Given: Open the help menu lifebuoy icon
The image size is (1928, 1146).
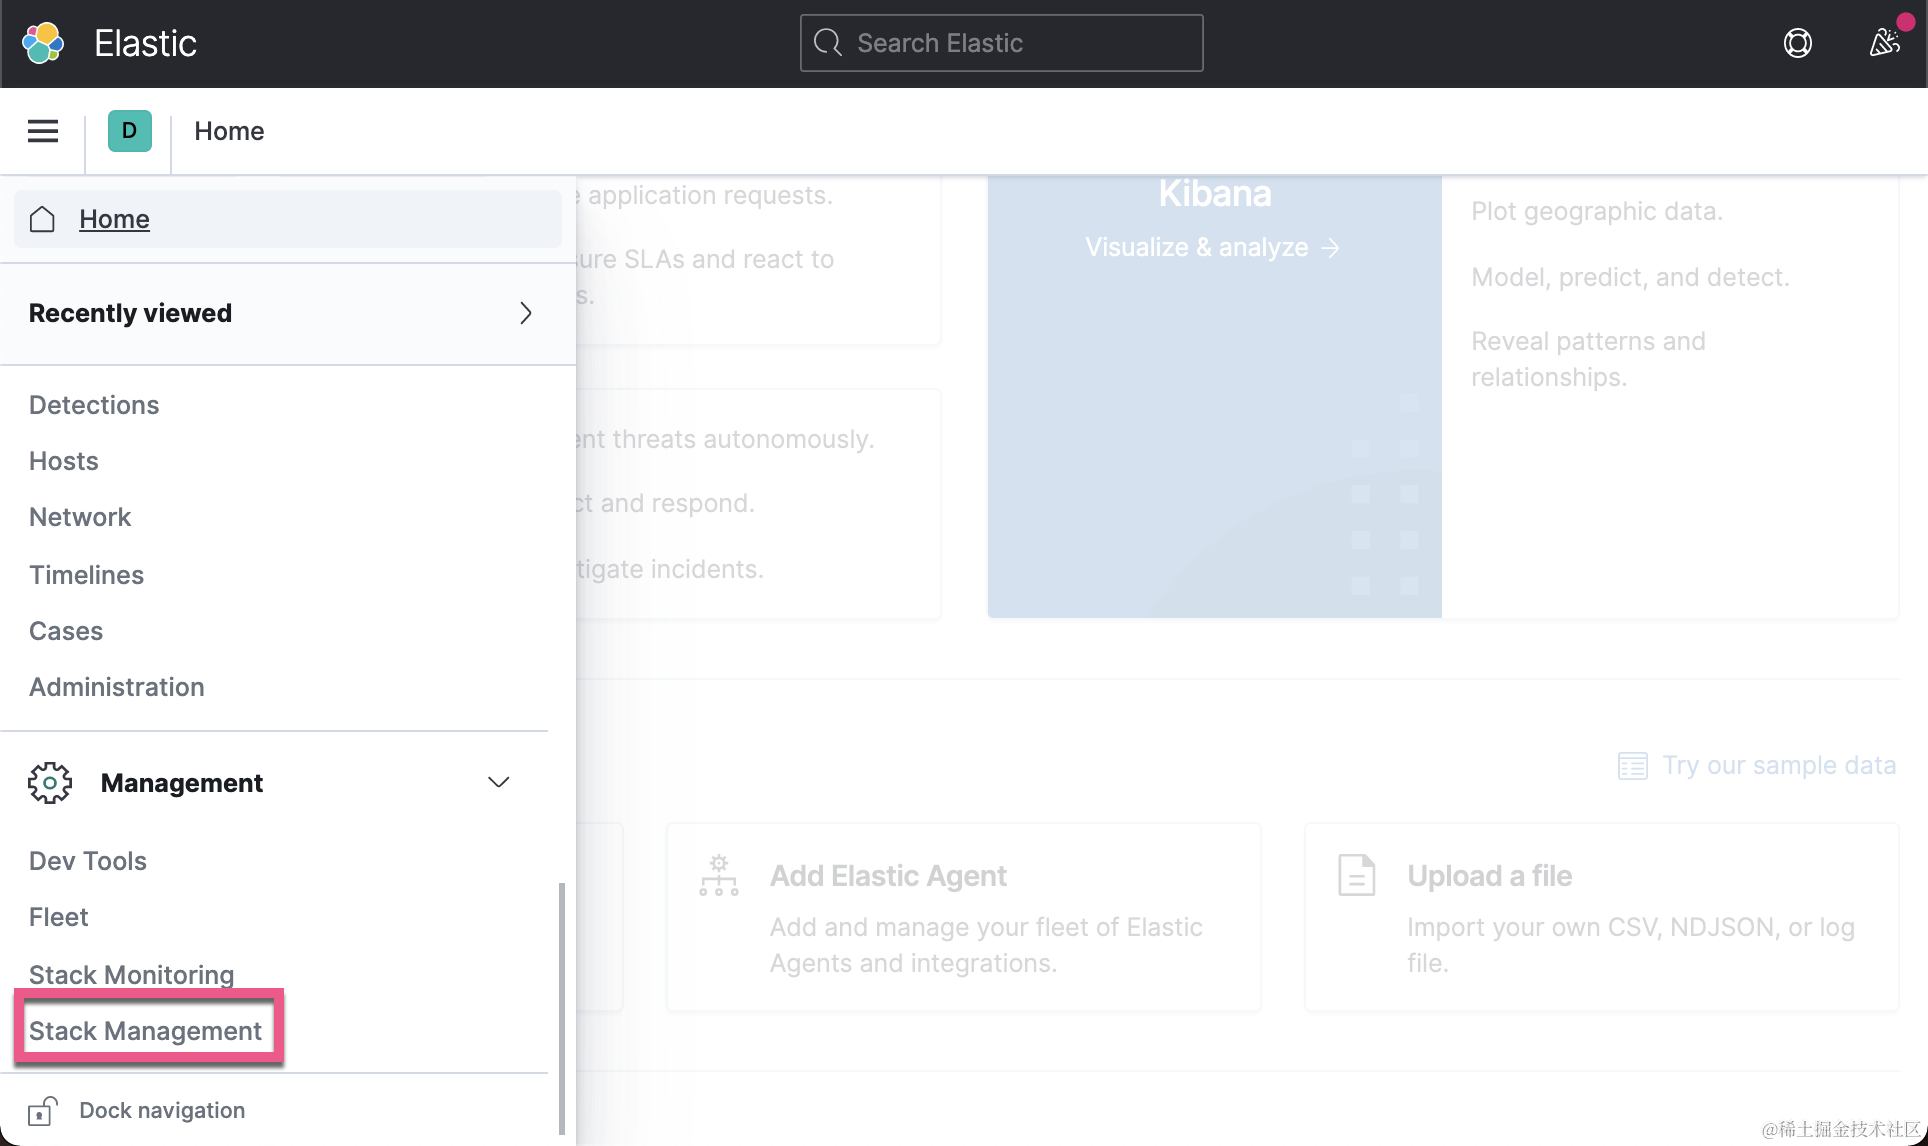Looking at the screenshot, I should click(x=1797, y=43).
